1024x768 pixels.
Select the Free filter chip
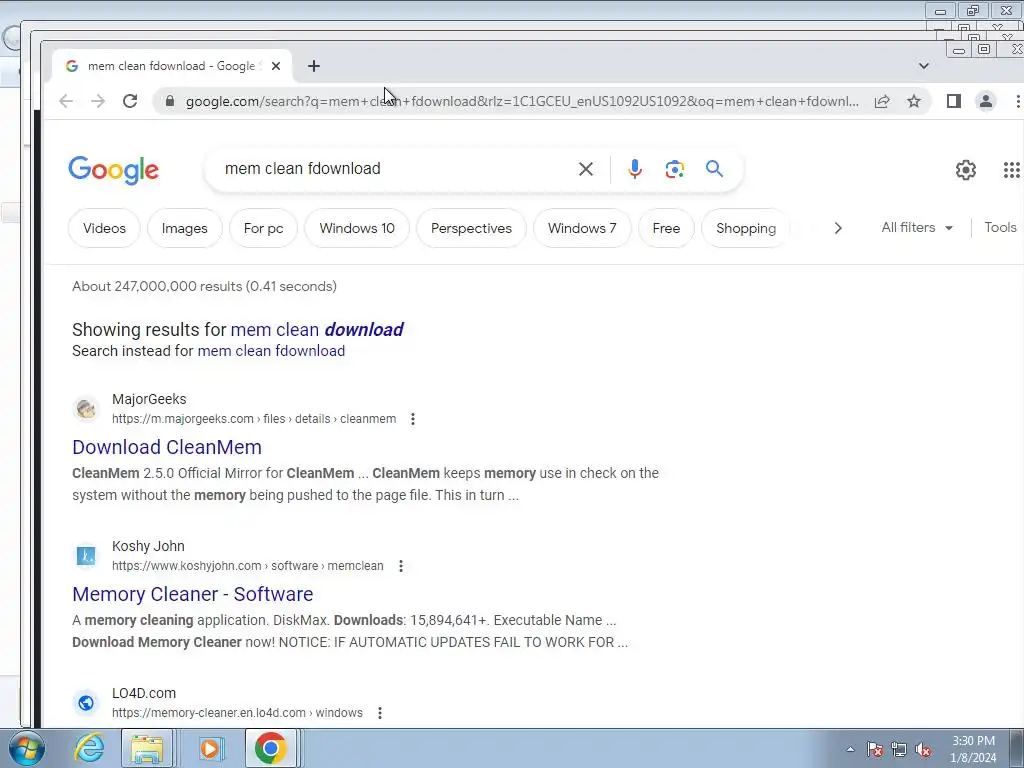pos(666,228)
